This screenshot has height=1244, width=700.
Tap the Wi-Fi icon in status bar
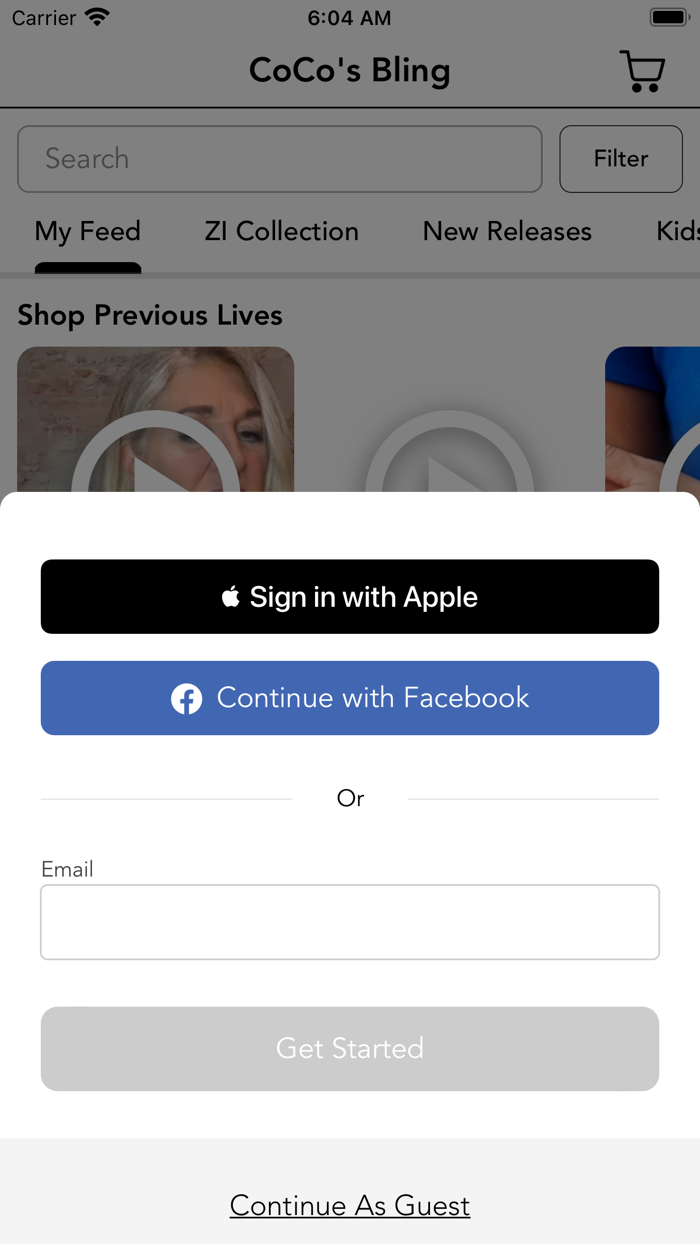coord(98,18)
